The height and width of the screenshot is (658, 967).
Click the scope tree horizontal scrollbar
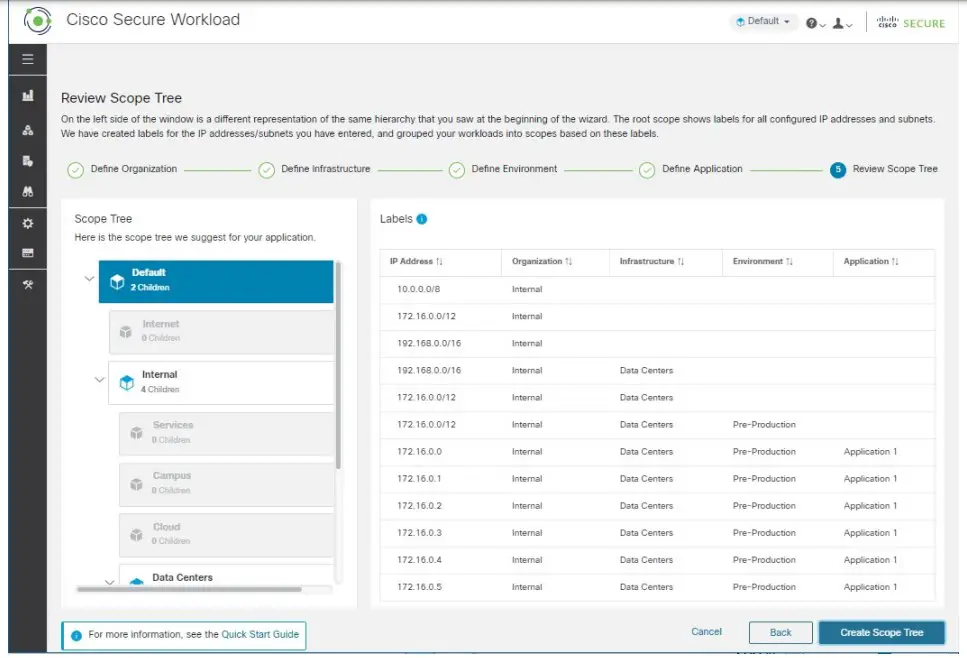tap(188, 589)
